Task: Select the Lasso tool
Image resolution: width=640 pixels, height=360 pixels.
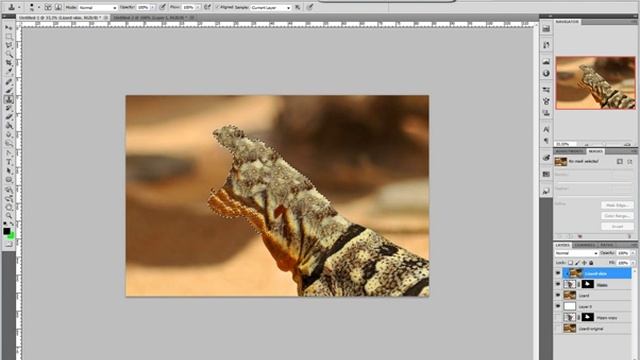Action: click(x=9, y=45)
